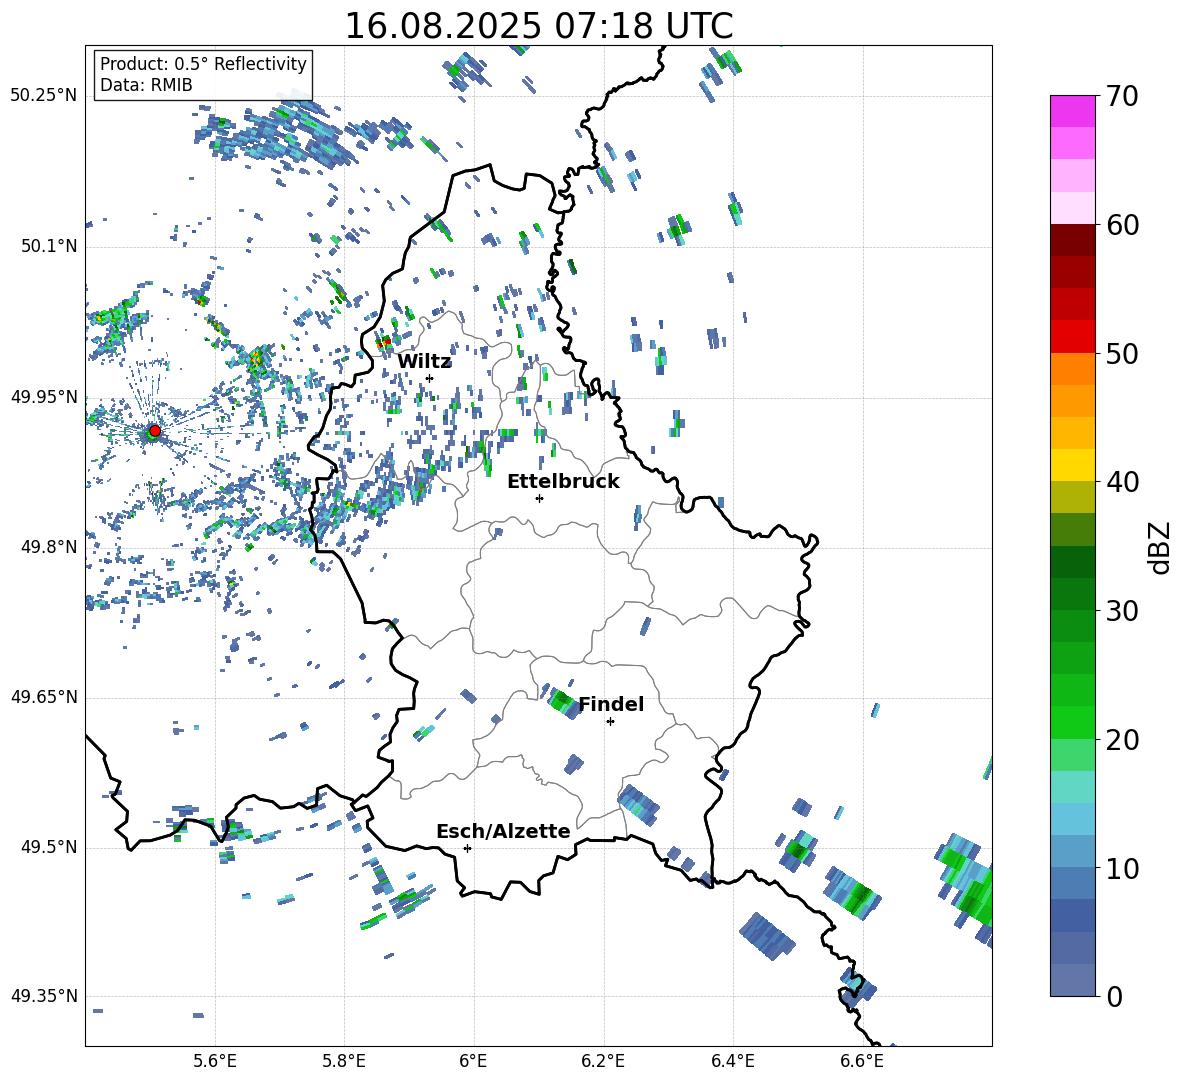Click the bright green colorbar segment at 20
This screenshot has height=1081, width=1184.
tap(1072, 722)
